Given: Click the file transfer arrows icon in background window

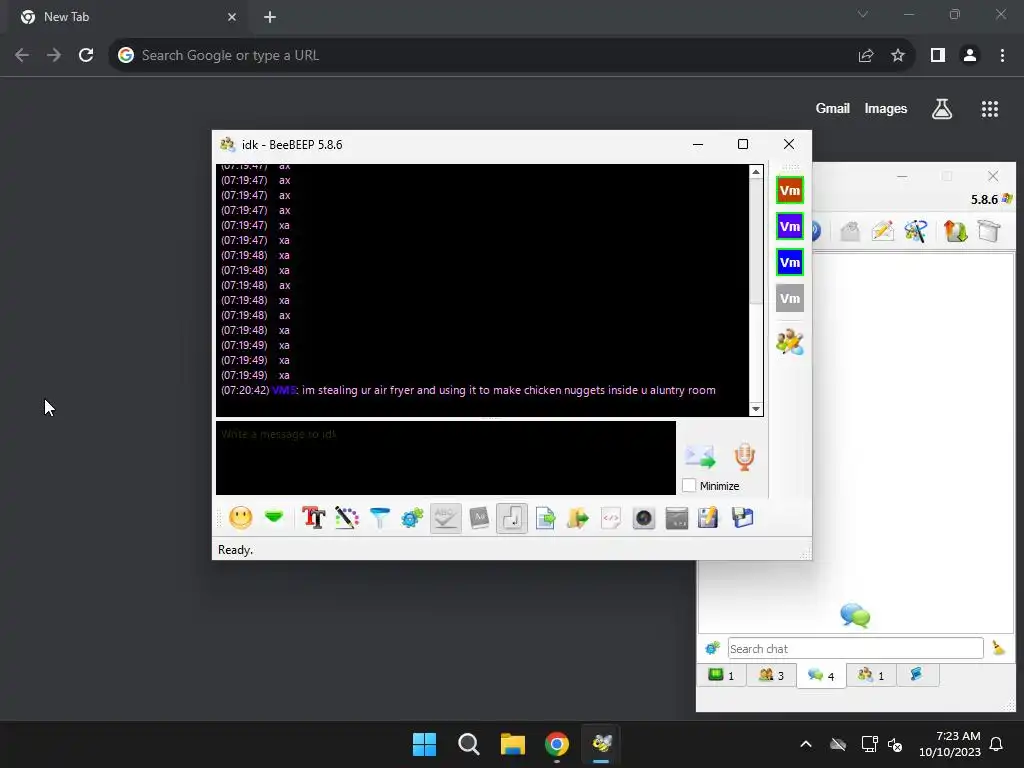Looking at the screenshot, I should [x=955, y=231].
